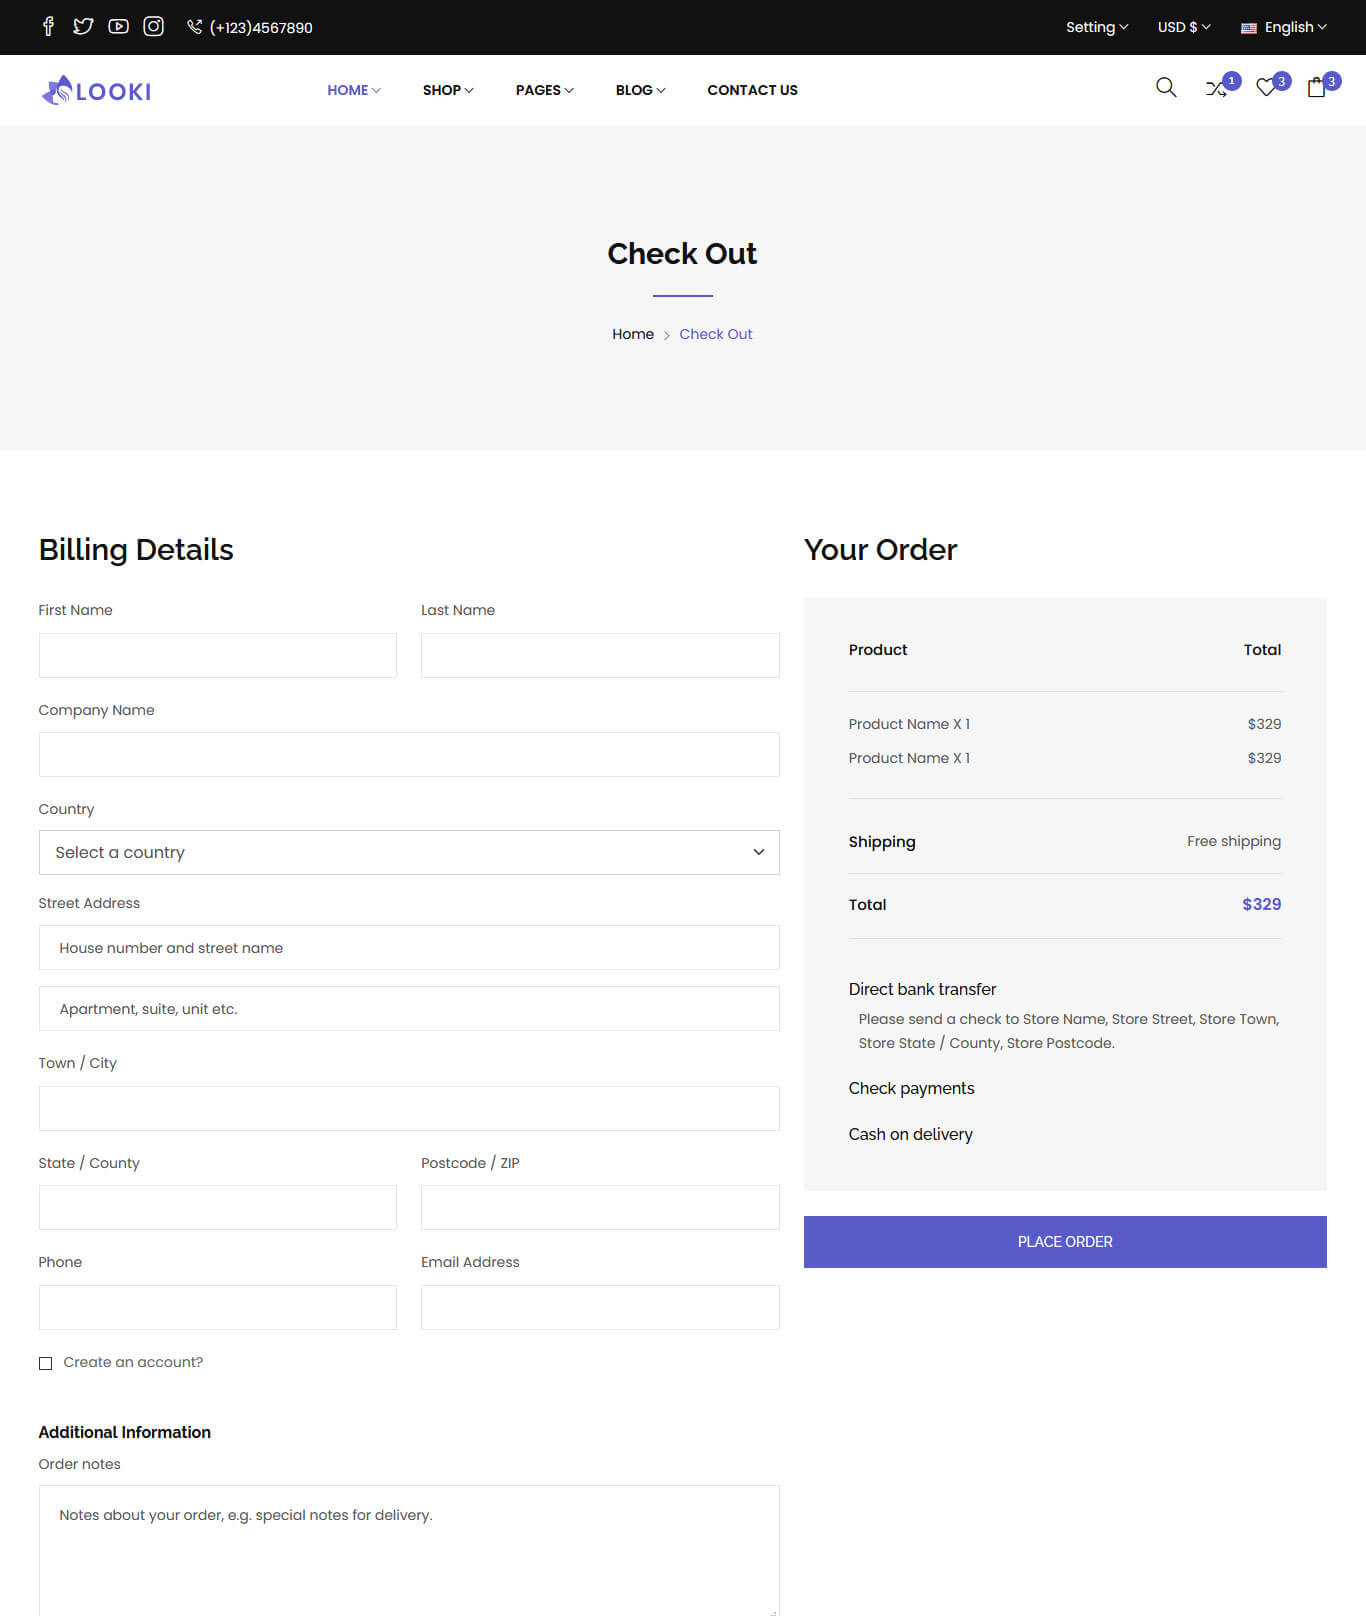Viewport: 1366px width, 1616px height.
Task: Go to Contact Us menu item
Action: coord(752,90)
